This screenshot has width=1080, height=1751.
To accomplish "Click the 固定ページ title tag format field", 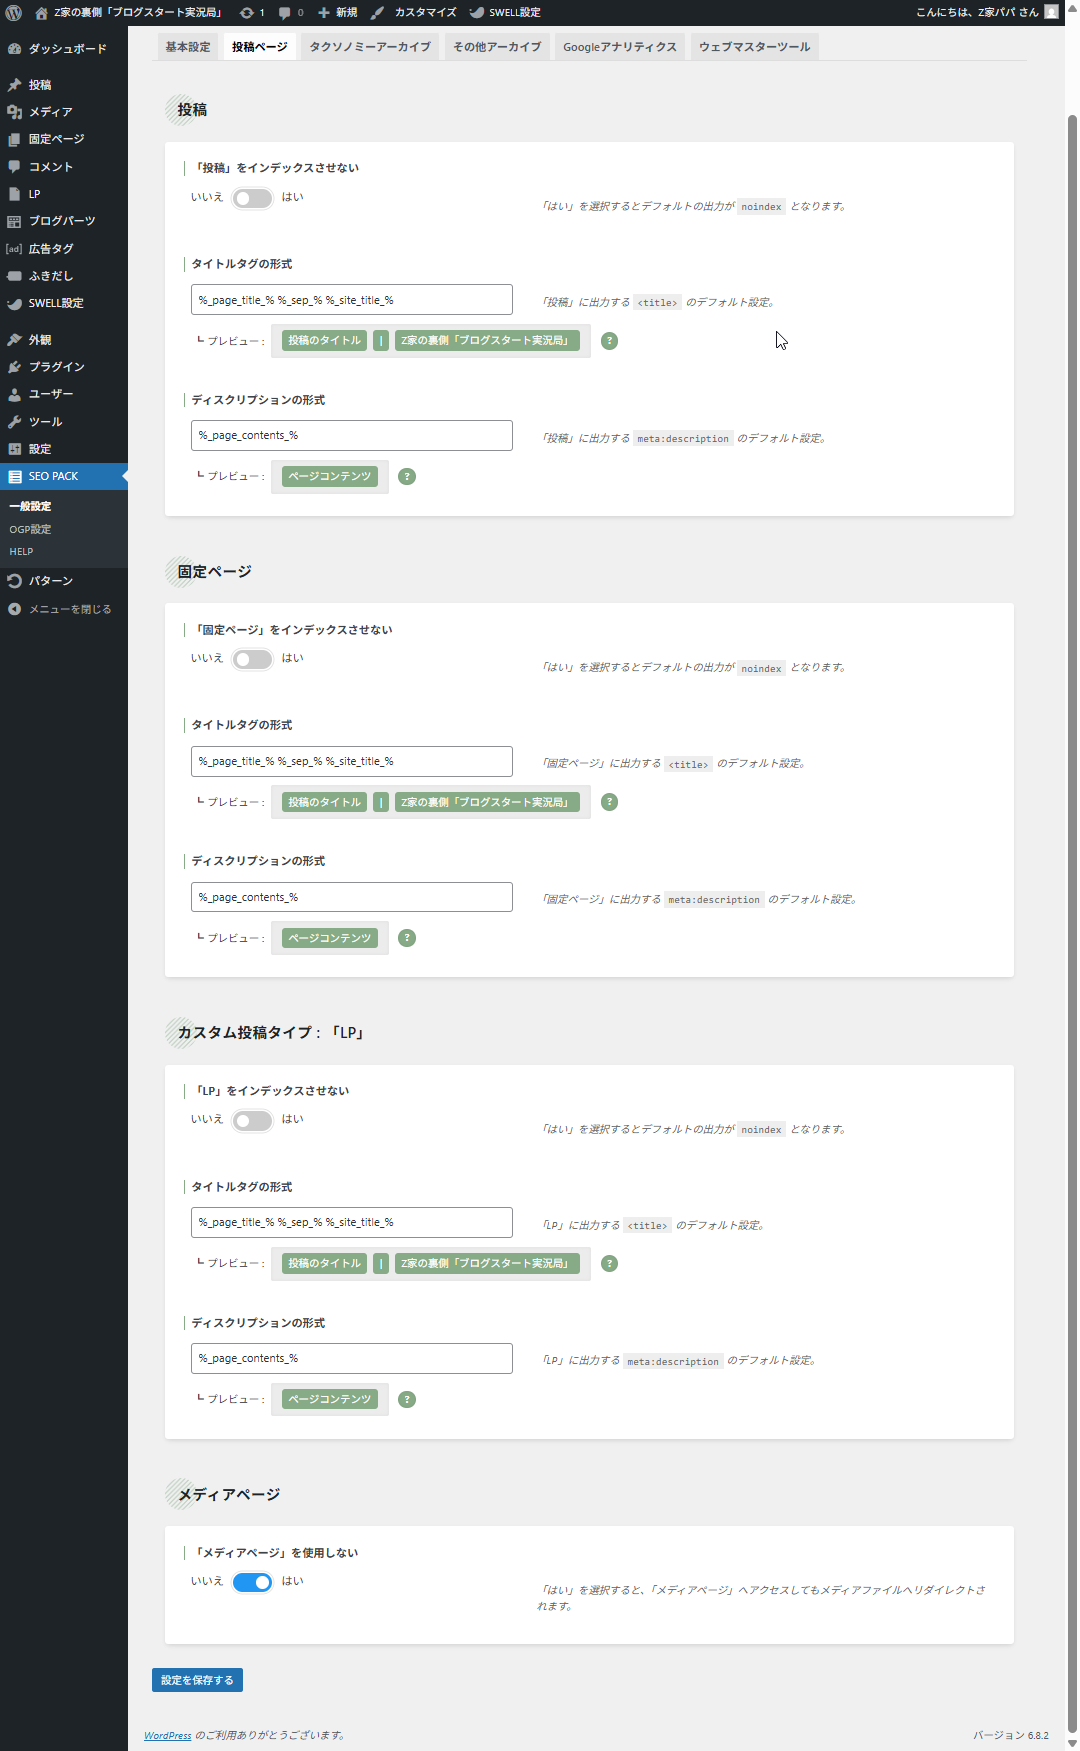I will tap(352, 762).
